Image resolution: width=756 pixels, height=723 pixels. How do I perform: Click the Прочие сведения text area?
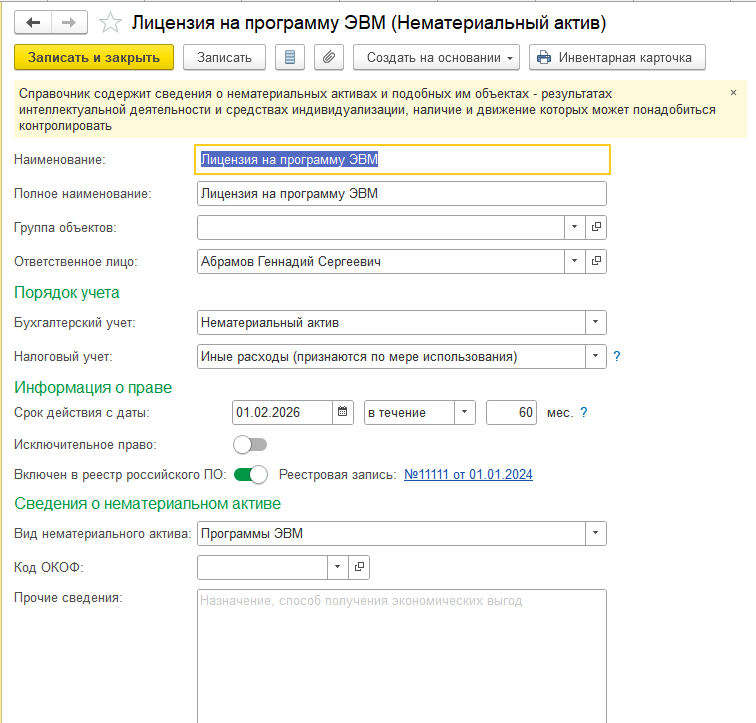(x=402, y=656)
